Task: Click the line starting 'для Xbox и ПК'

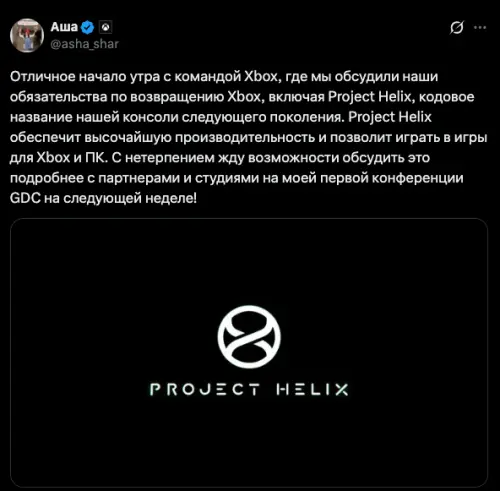Action: pyautogui.click(x=220, y=158)
